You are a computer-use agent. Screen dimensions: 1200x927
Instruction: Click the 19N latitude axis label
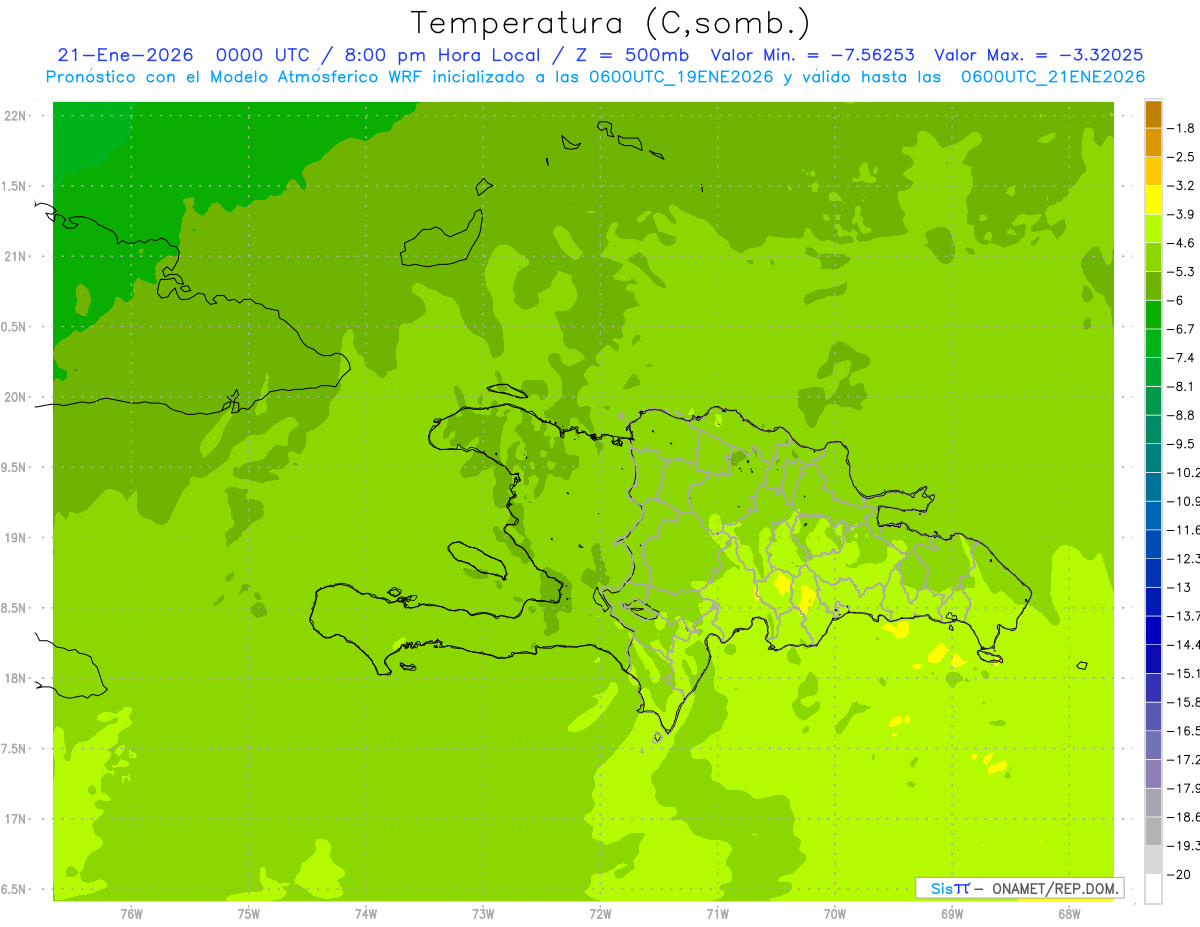[x=16, y=537]
